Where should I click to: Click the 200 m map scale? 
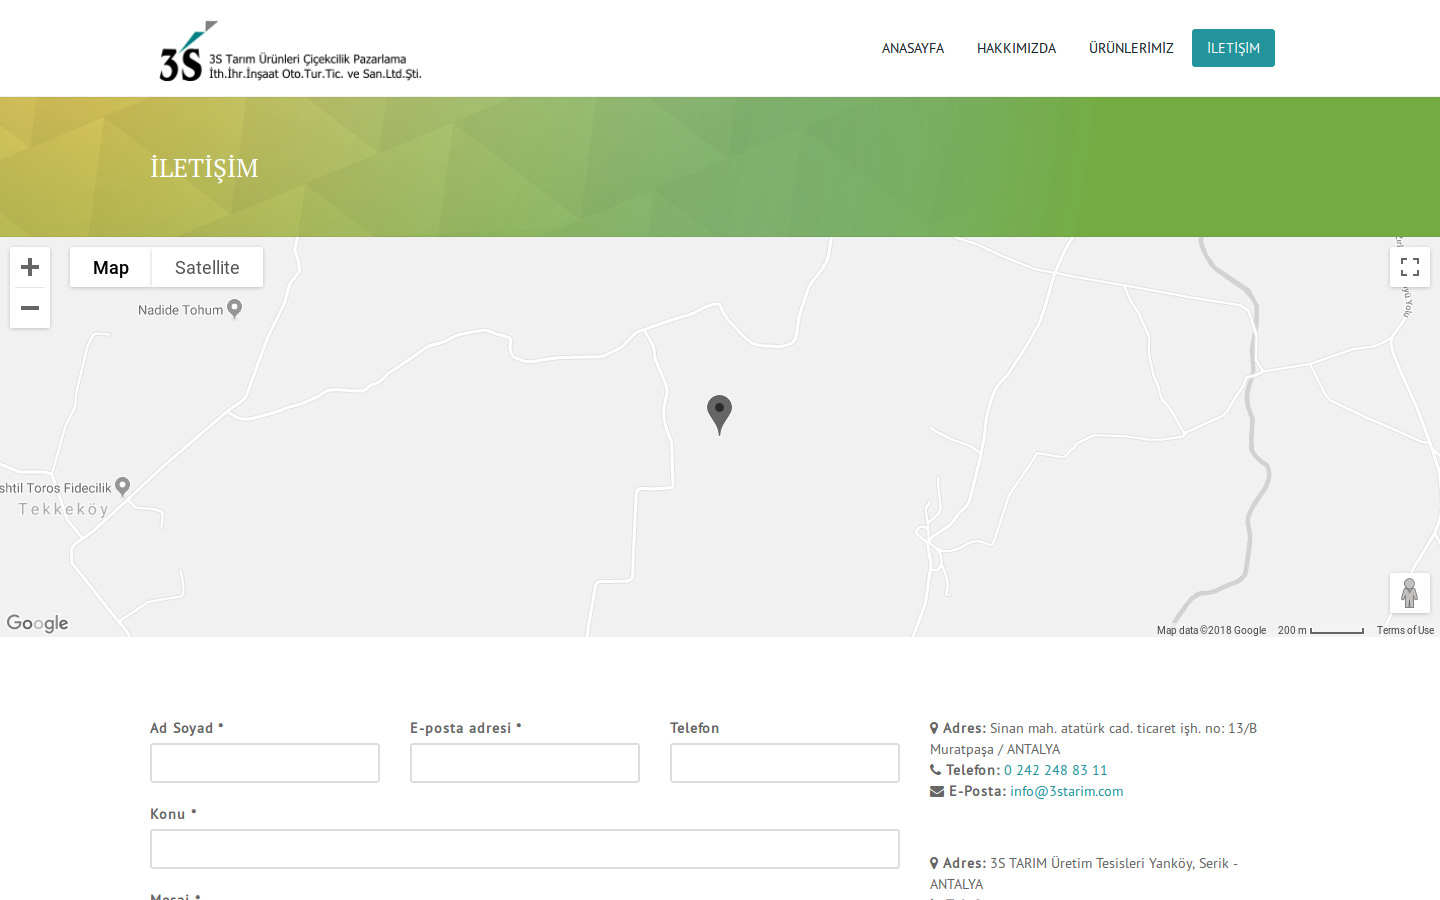(x=1320, y=630)
